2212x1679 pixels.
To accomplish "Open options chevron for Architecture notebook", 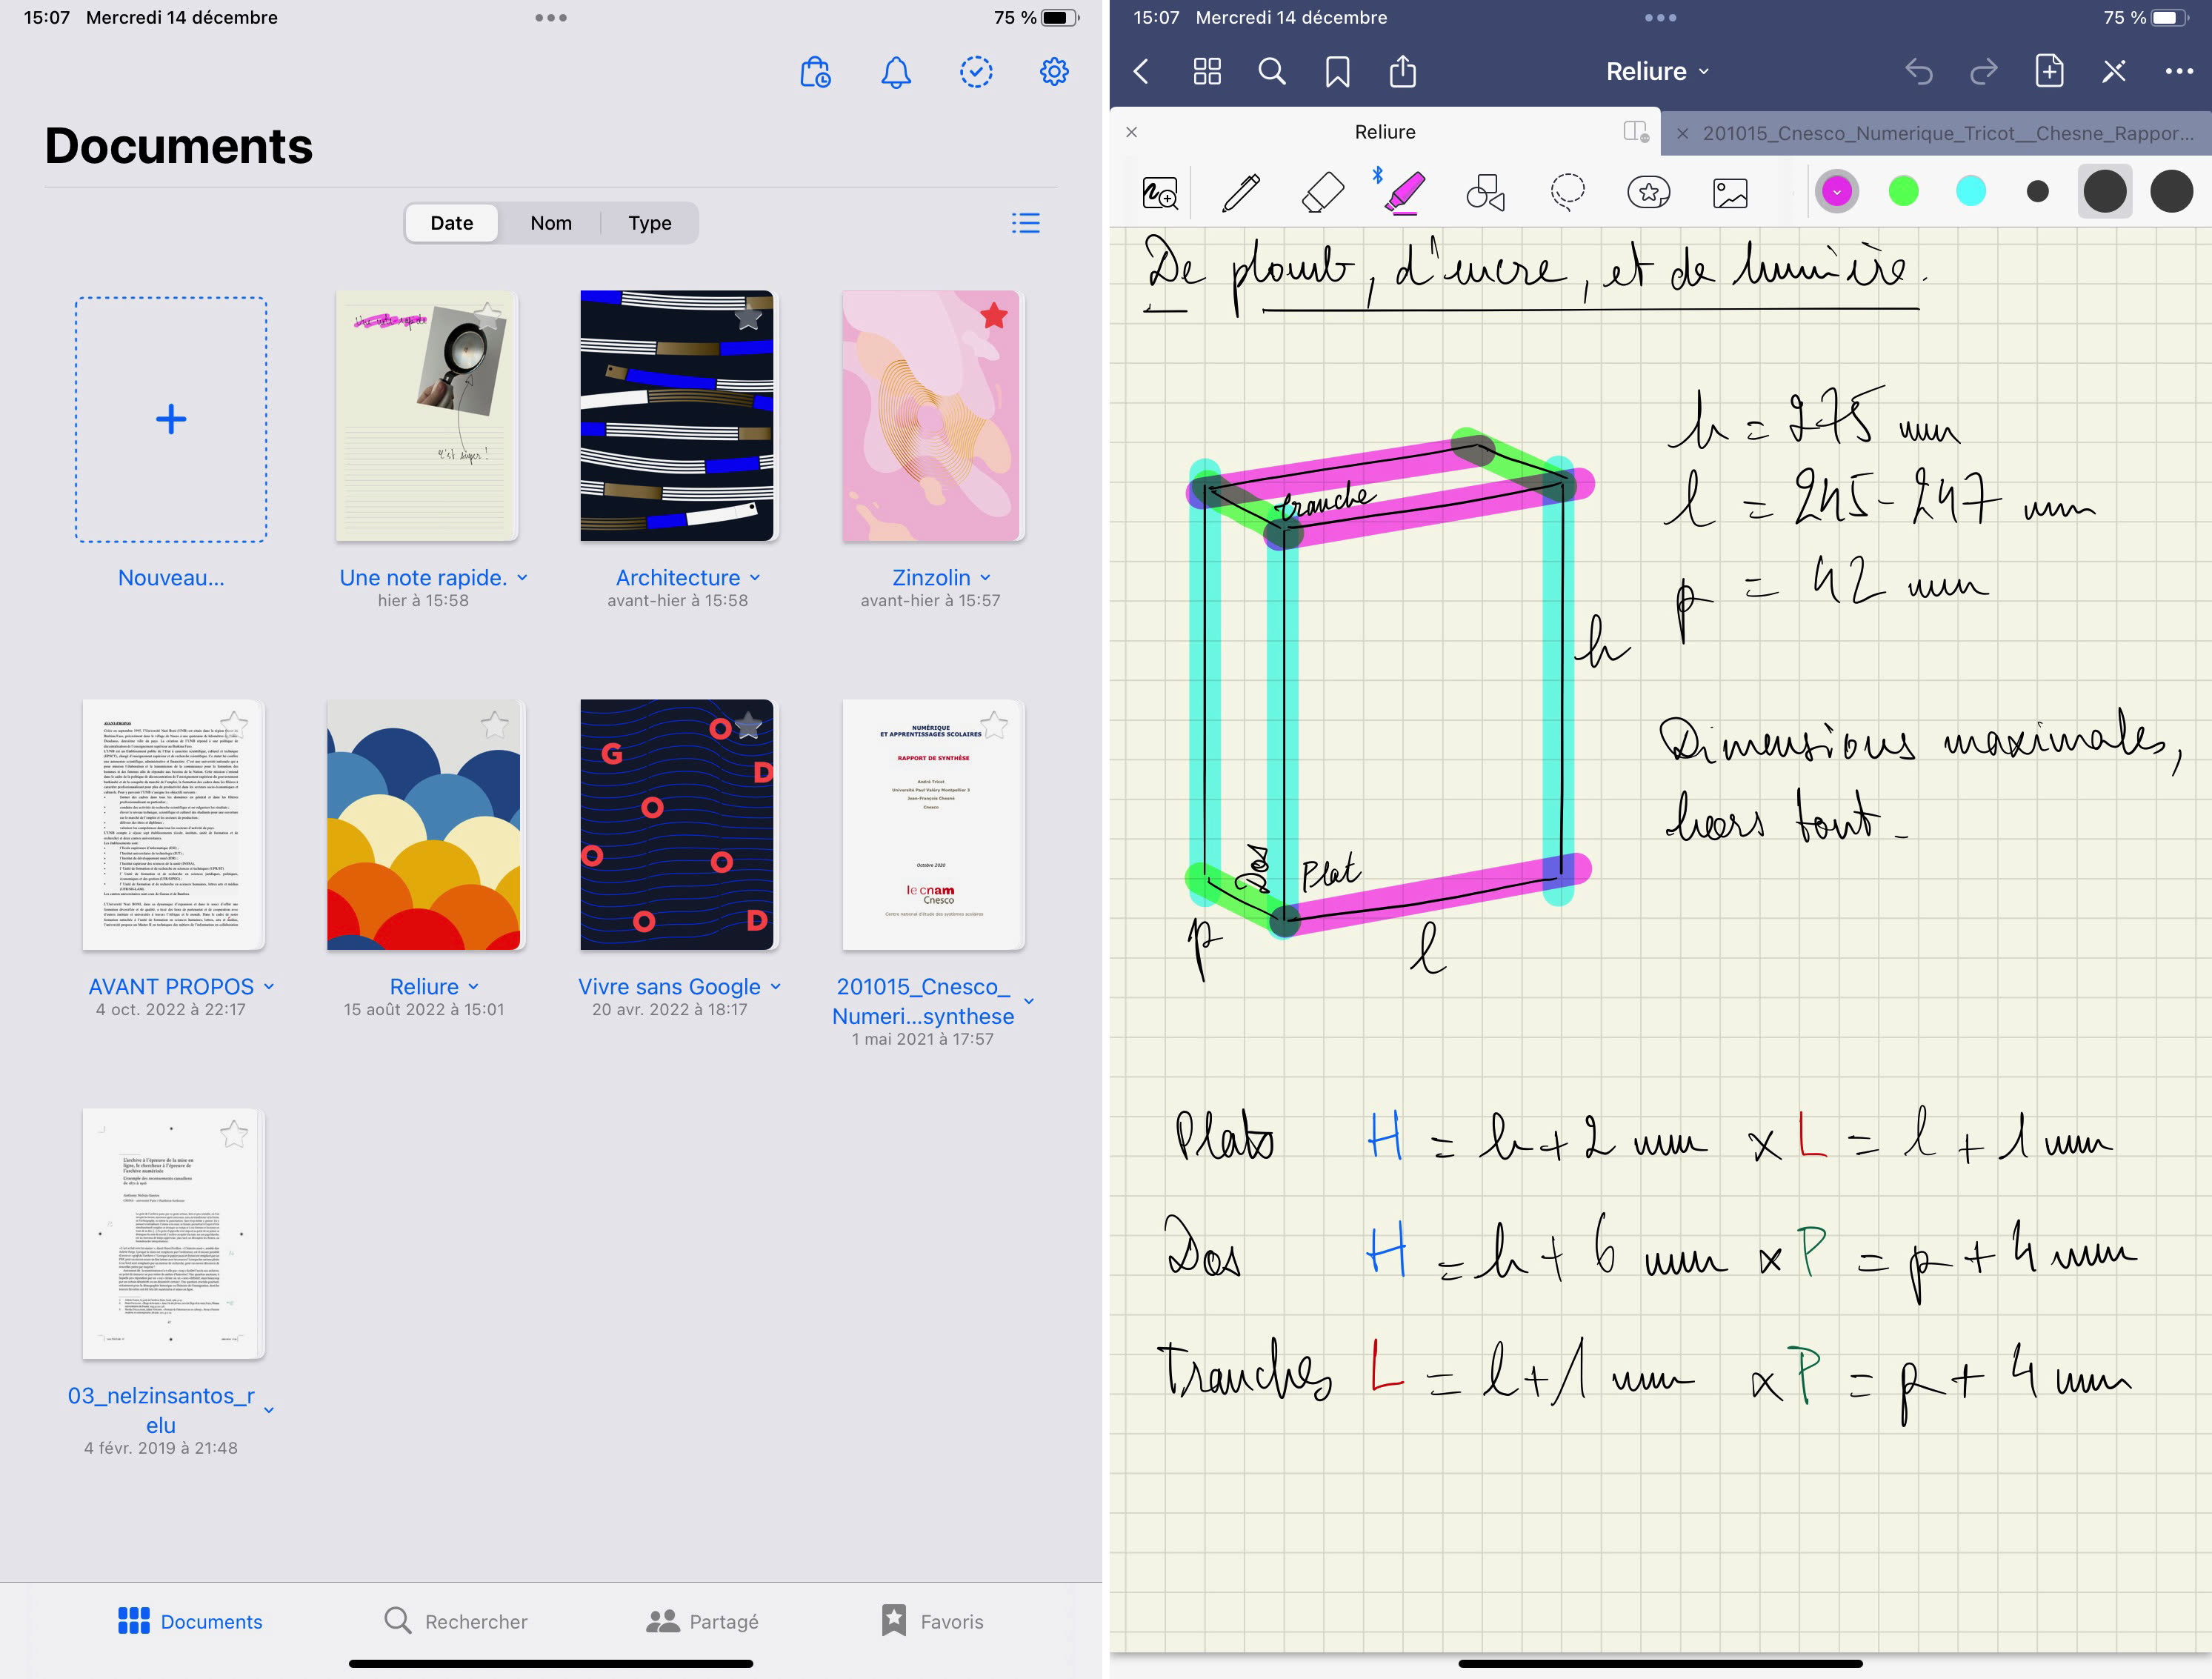I will click(x=755, y=578).
